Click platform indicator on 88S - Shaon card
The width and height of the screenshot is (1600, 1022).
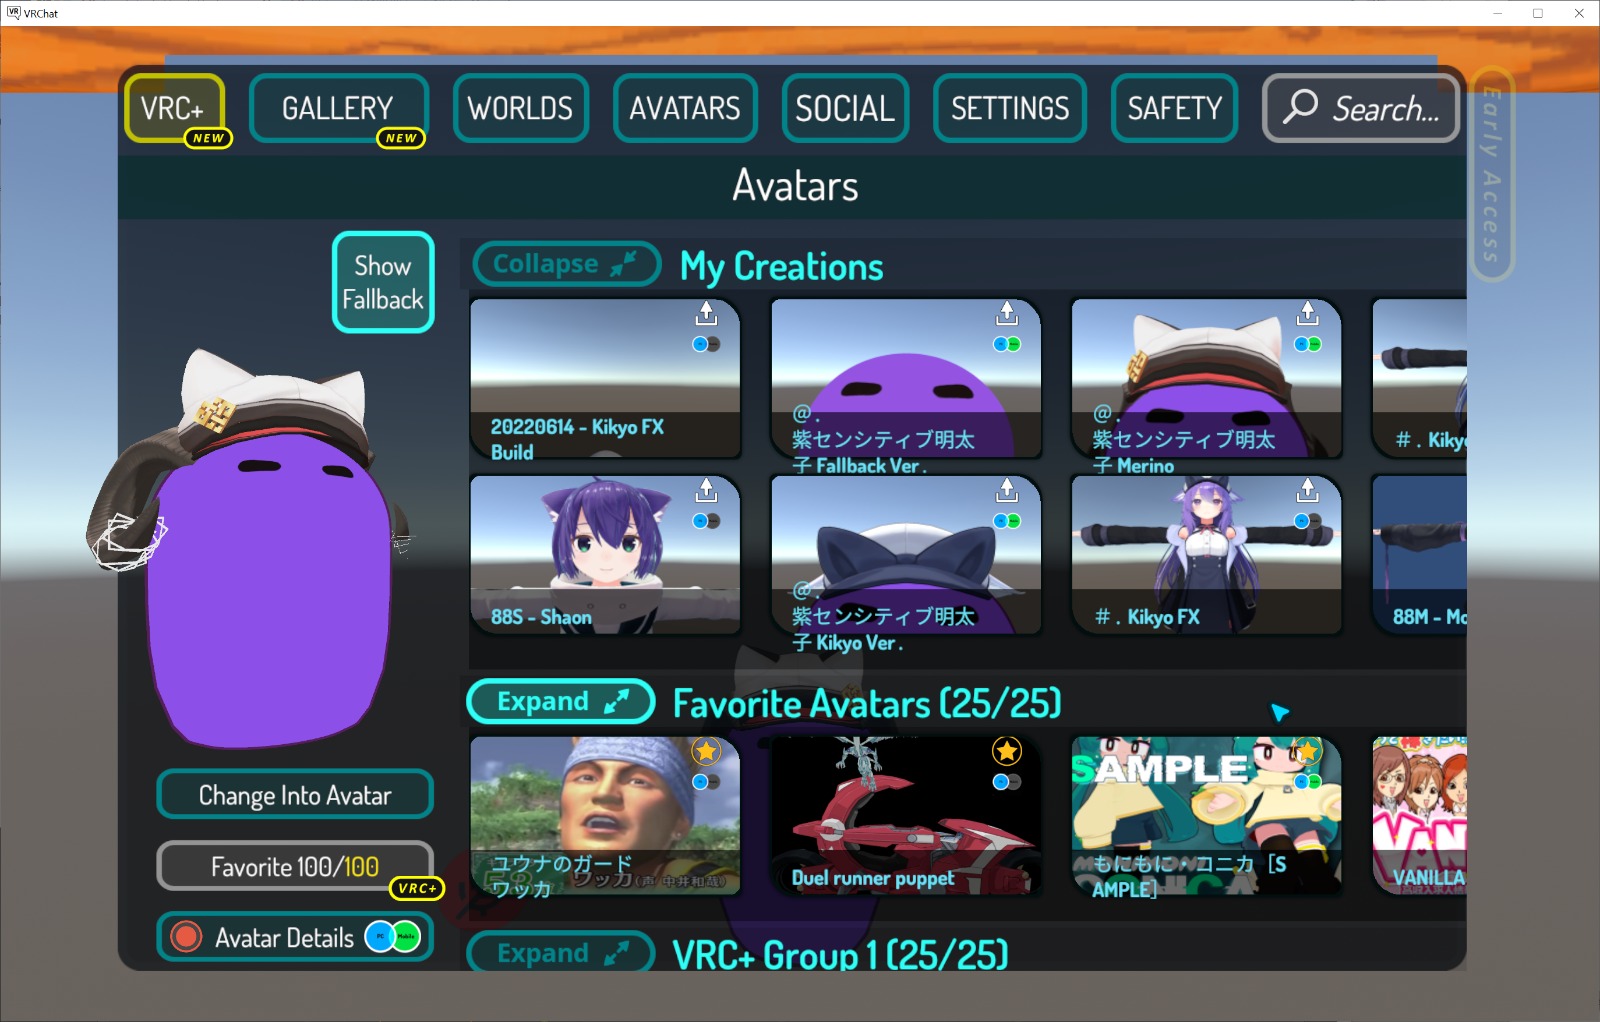pyautogui.click(x=706, y=521)
